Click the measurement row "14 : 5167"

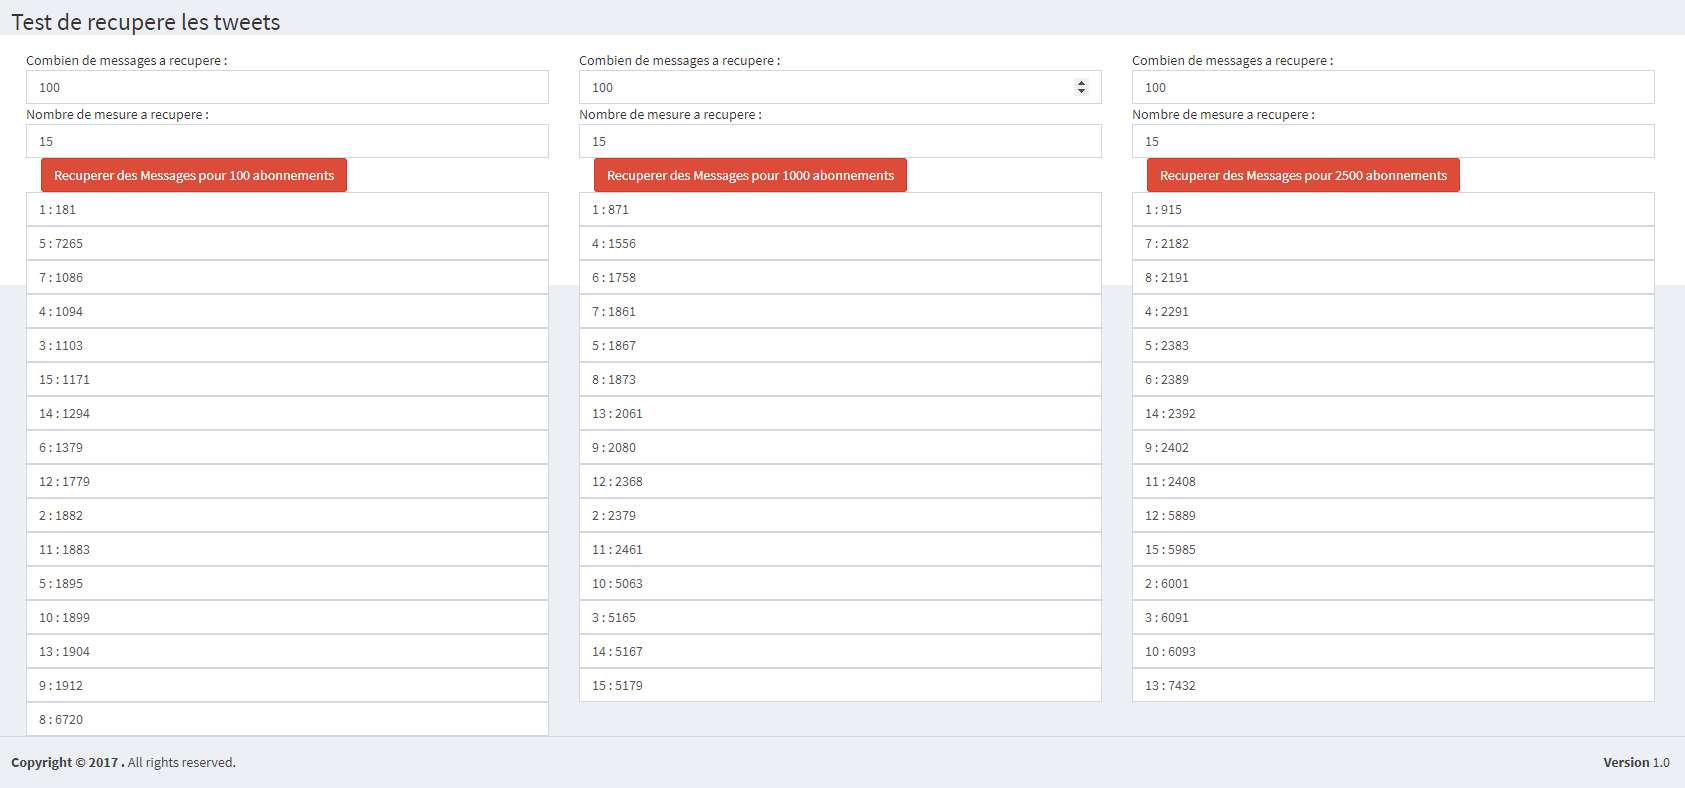pos(840,651)
